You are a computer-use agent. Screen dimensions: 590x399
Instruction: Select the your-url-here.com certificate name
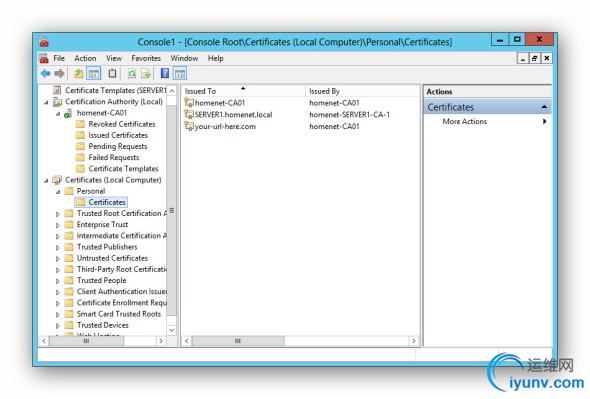225,126
